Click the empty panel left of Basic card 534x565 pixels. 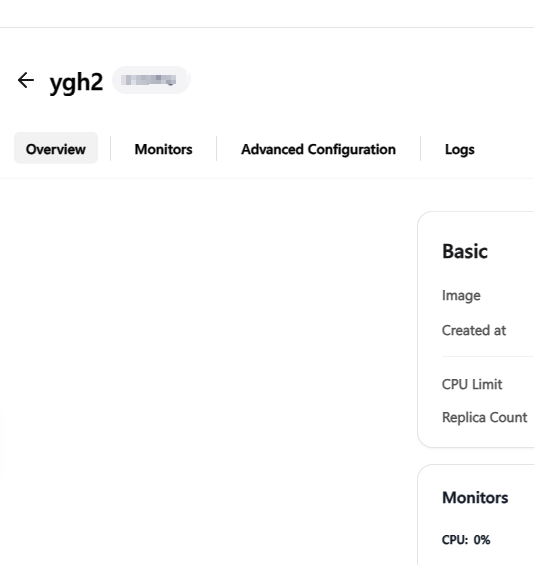point(208,371)
